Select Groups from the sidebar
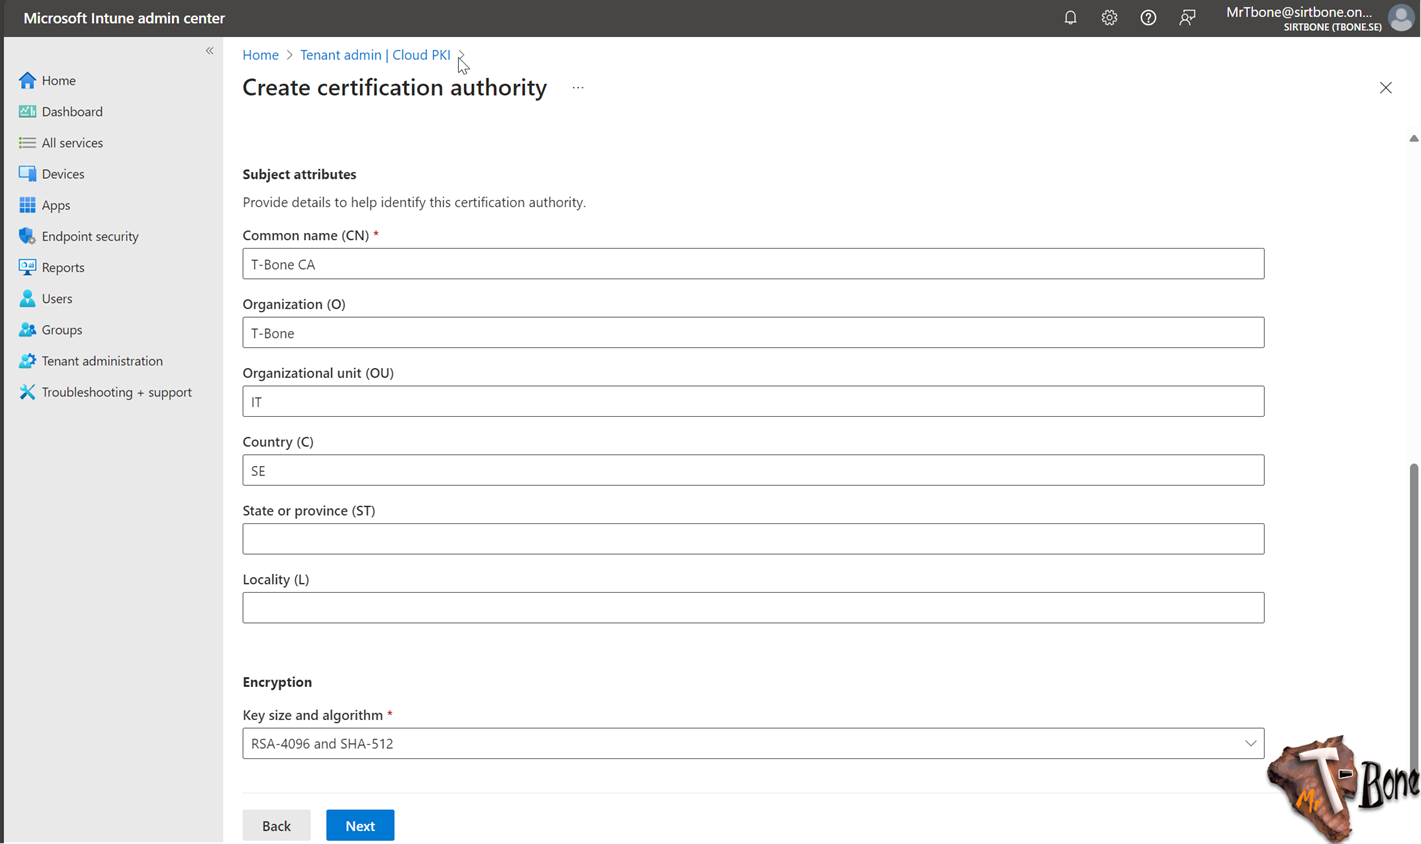1421x844 pixels. (61, 329)
